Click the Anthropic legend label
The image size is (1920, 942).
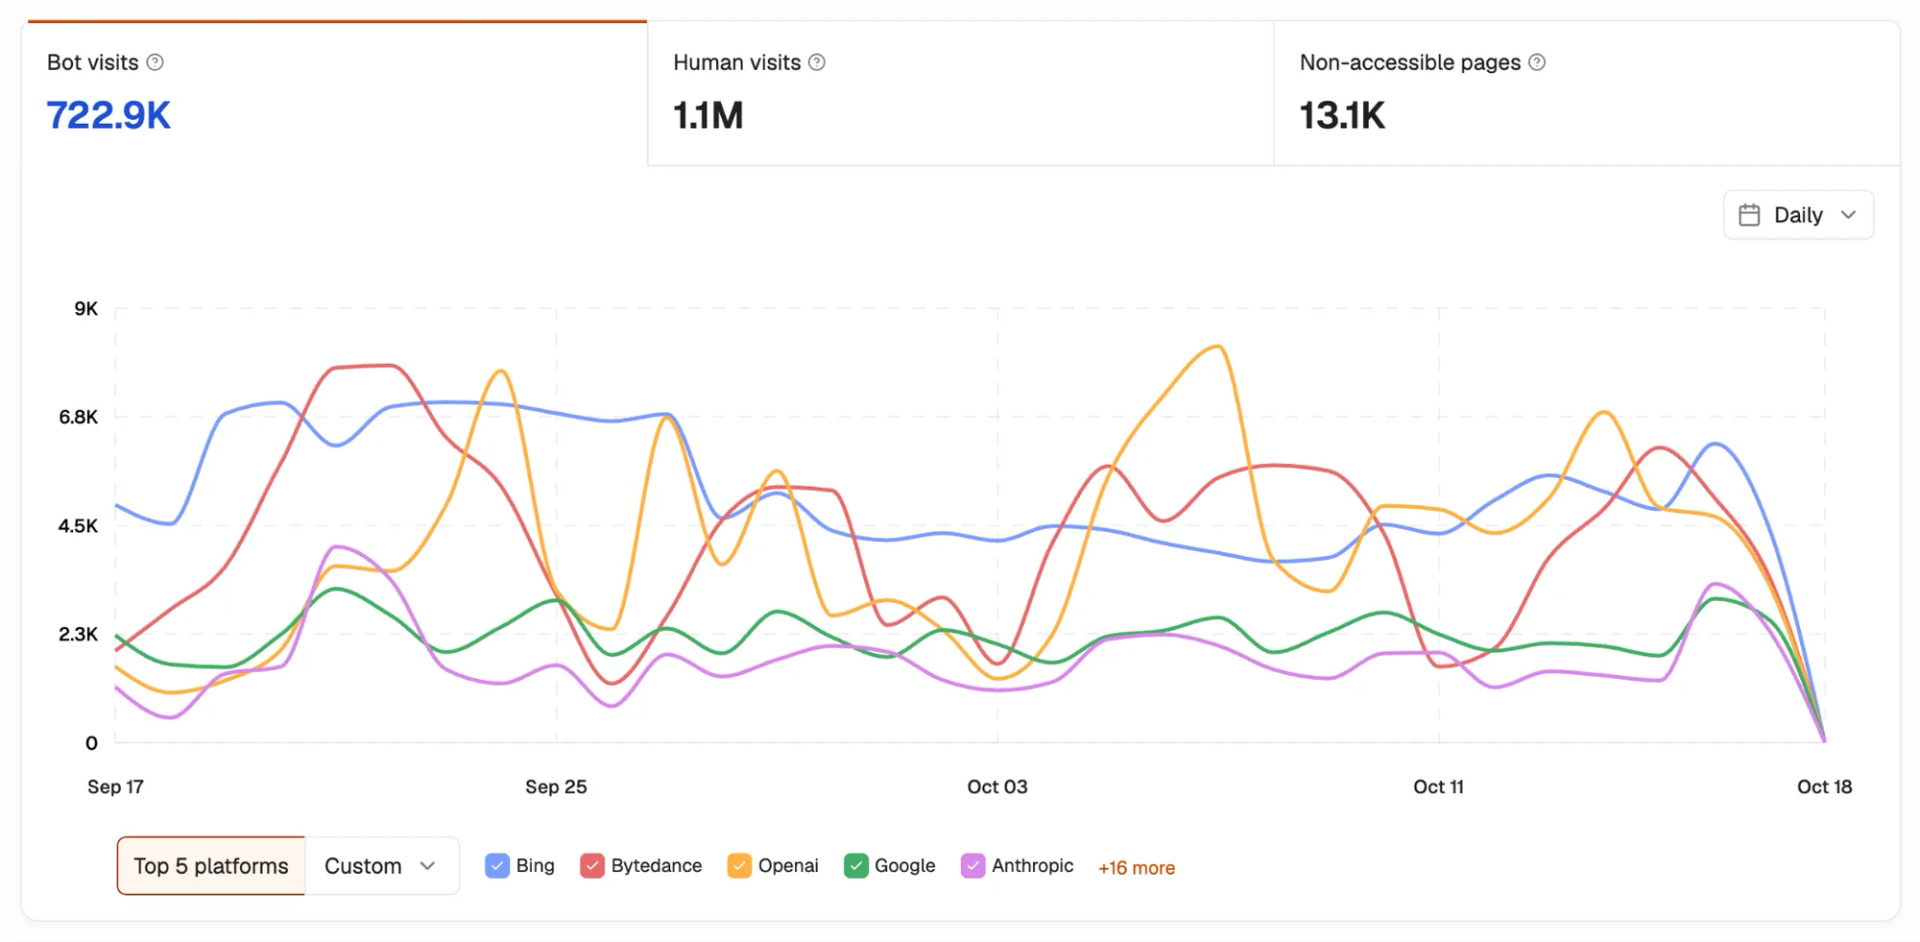[x=1032, y=866]
